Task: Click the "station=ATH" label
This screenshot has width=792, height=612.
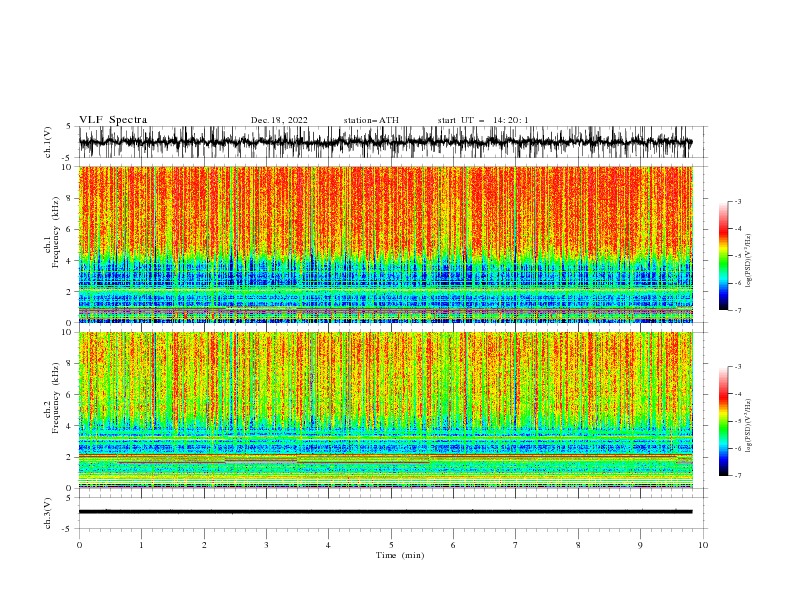Action: (371, 120)
